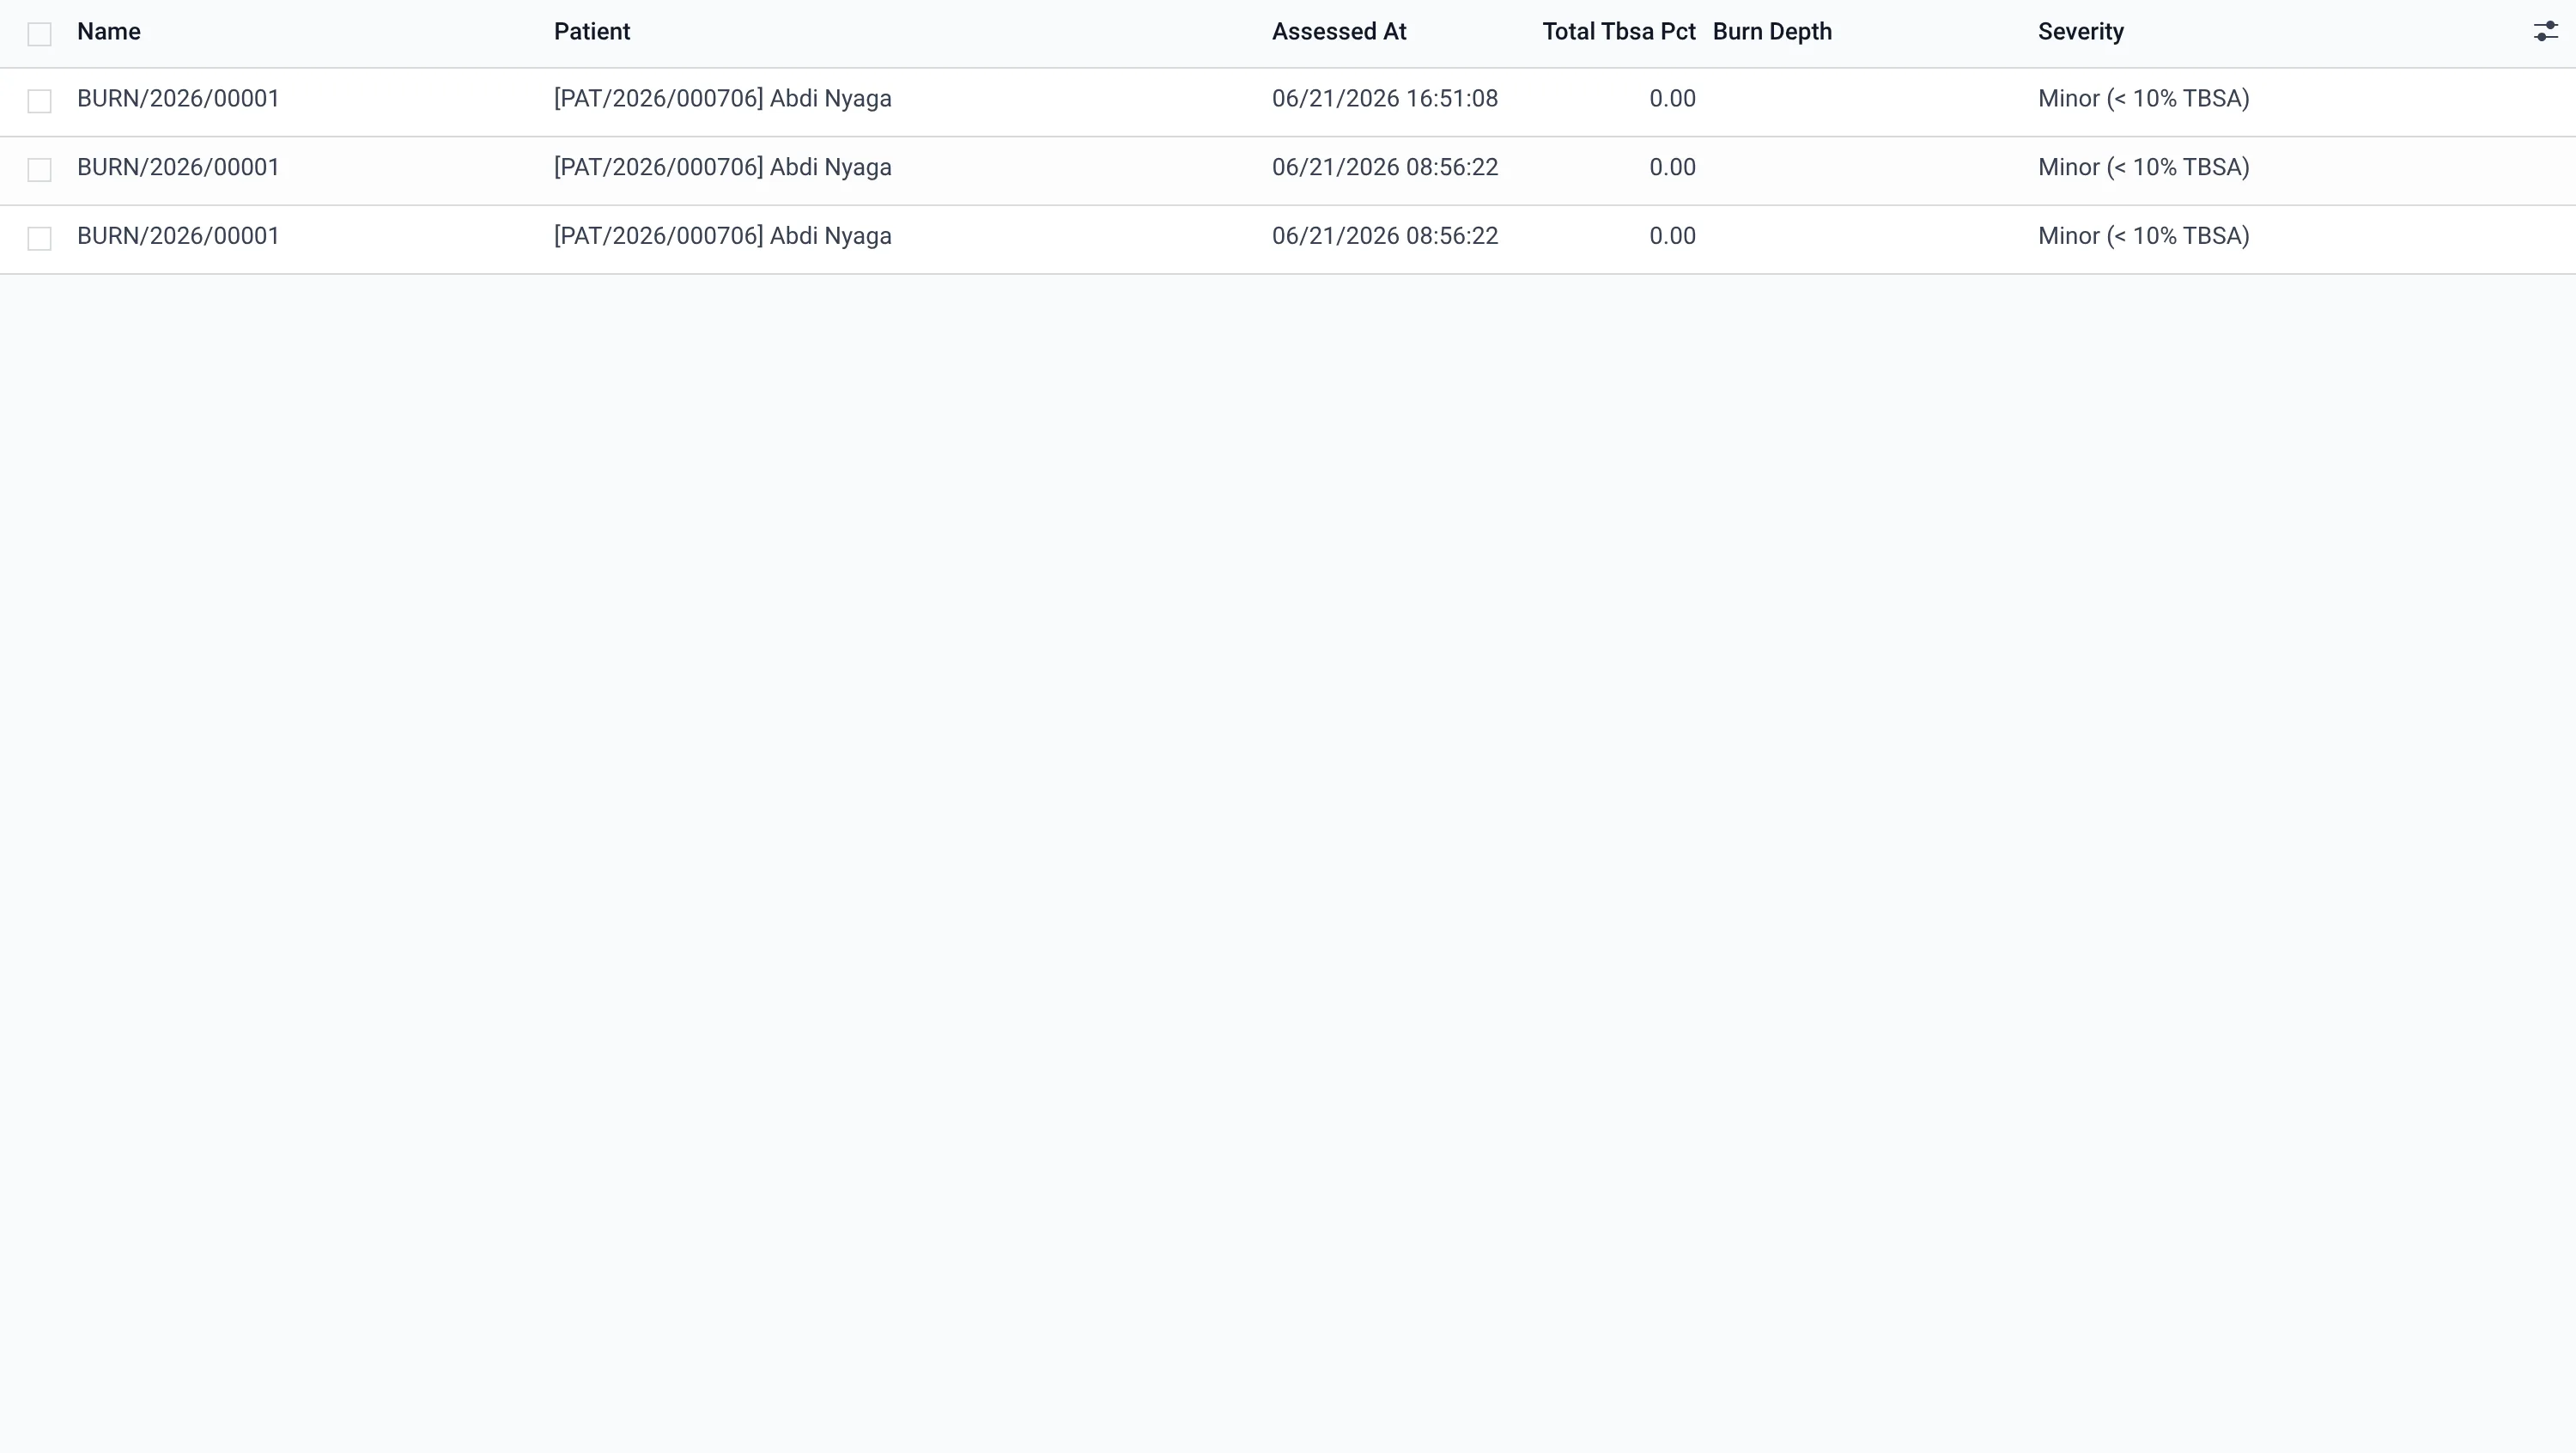Open the top BURN/2026/00001 record

(x=178, y=99)
